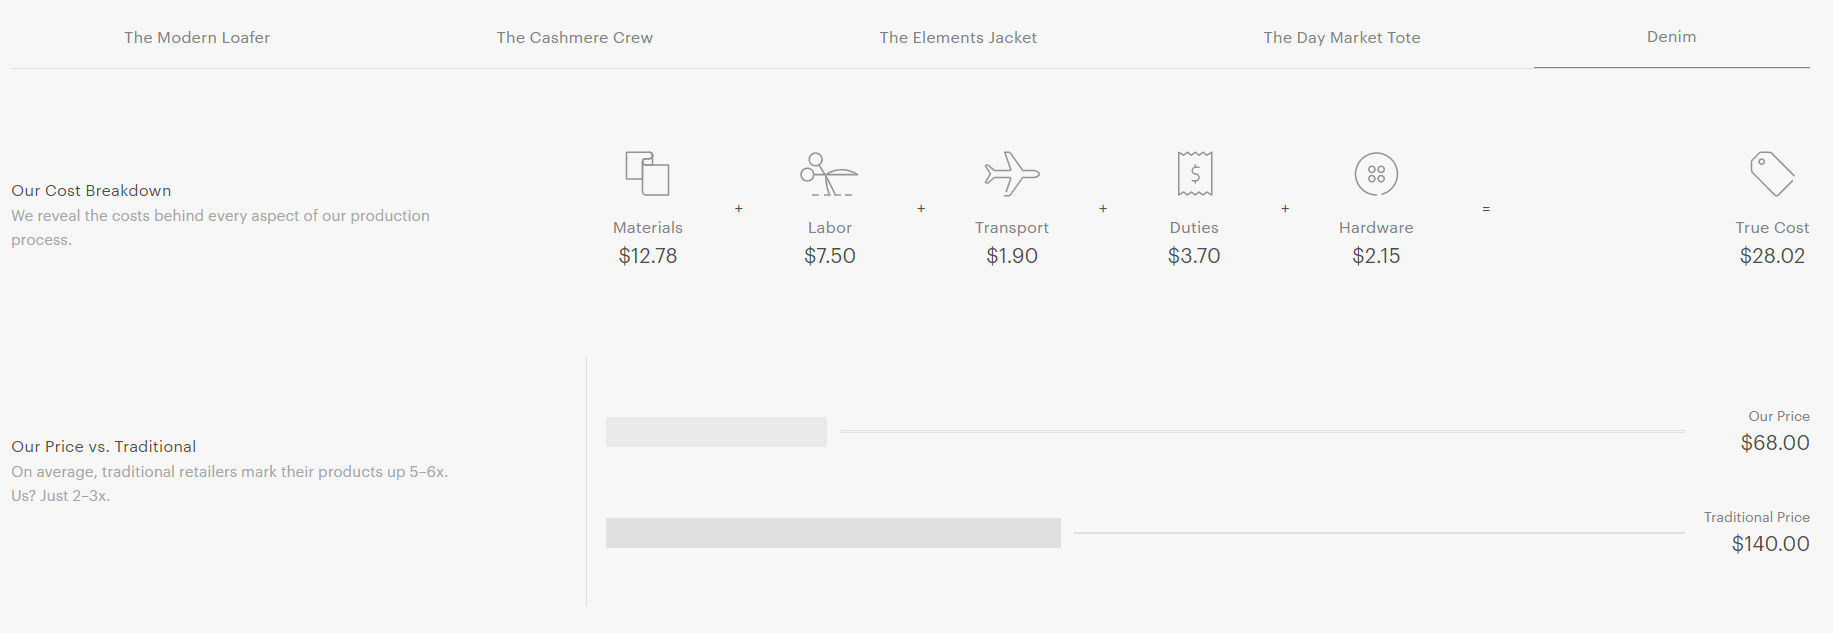Click the $68.00 Our Price value

(x=1775, y=443)
